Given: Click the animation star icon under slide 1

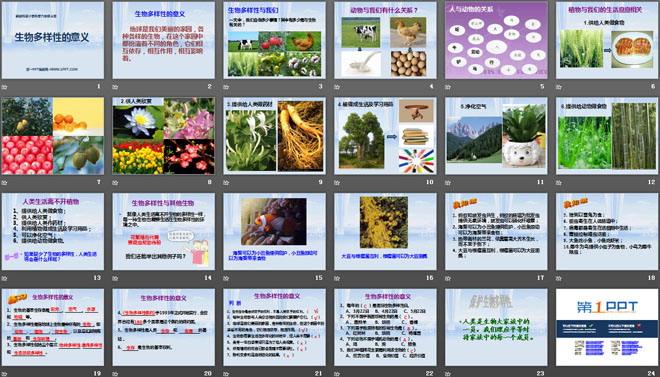Looking at the screenshot, I should [5, 87].
